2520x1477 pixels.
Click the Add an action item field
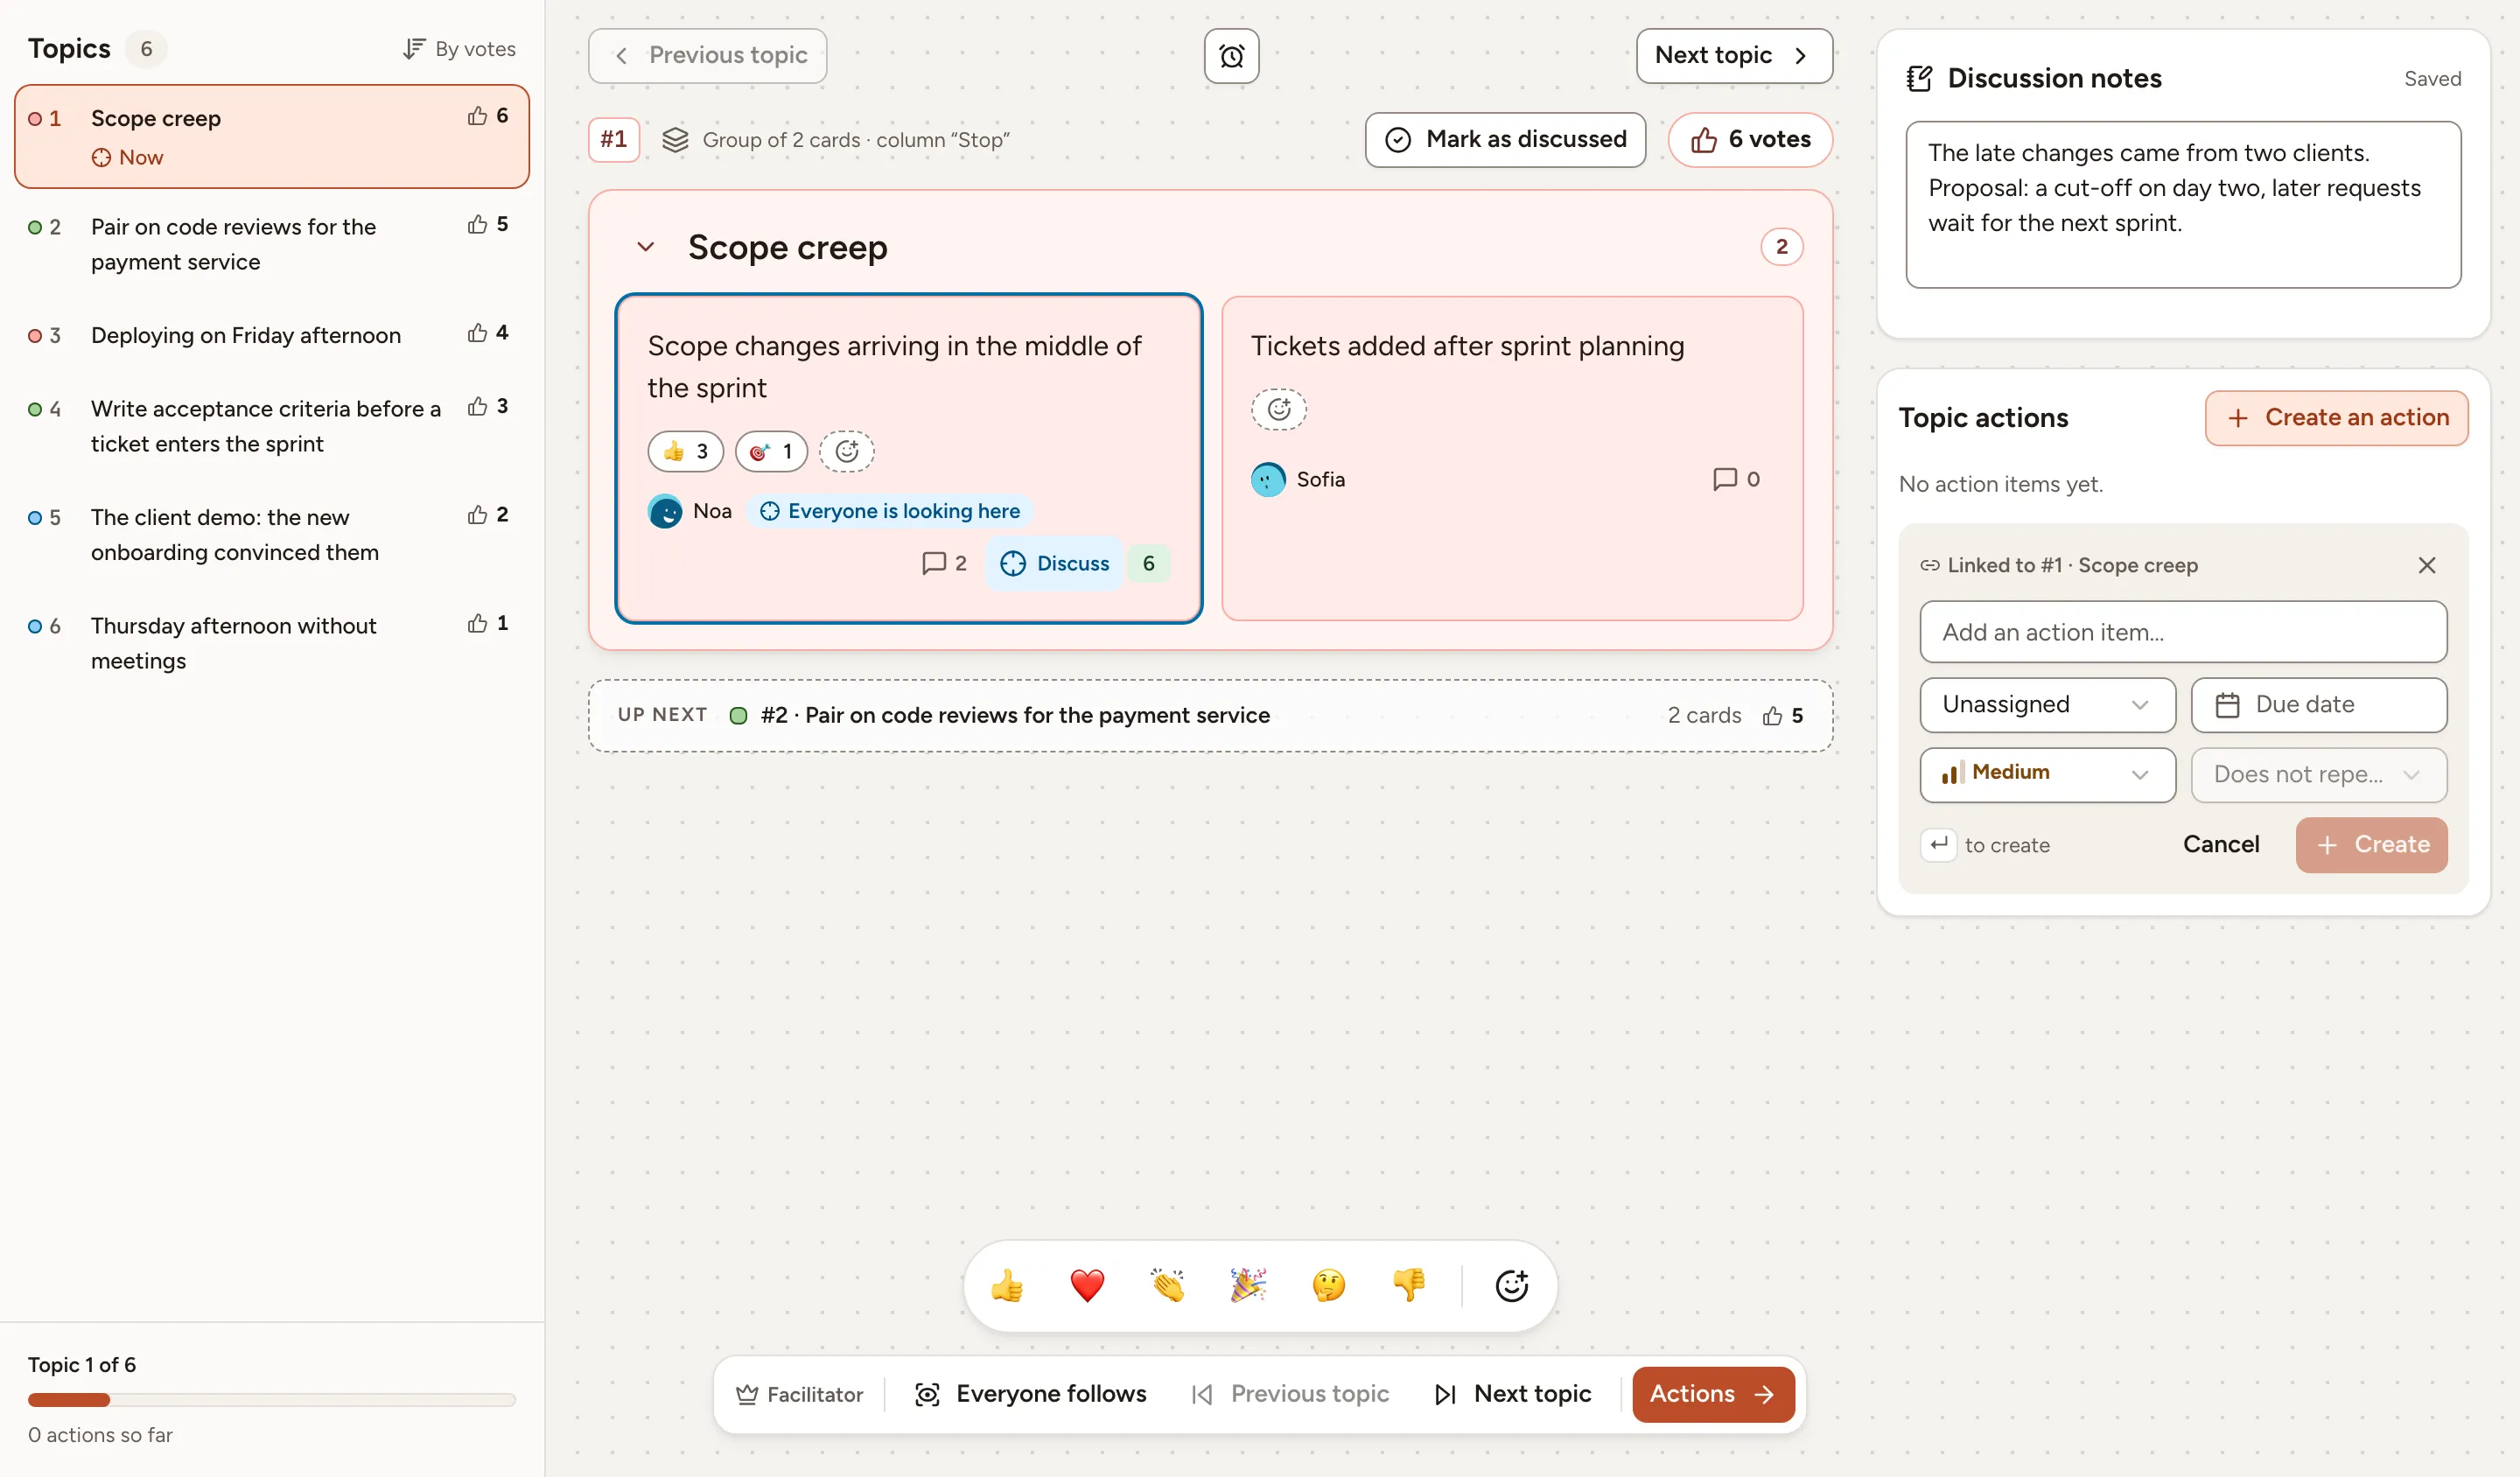coord(2182,632)
